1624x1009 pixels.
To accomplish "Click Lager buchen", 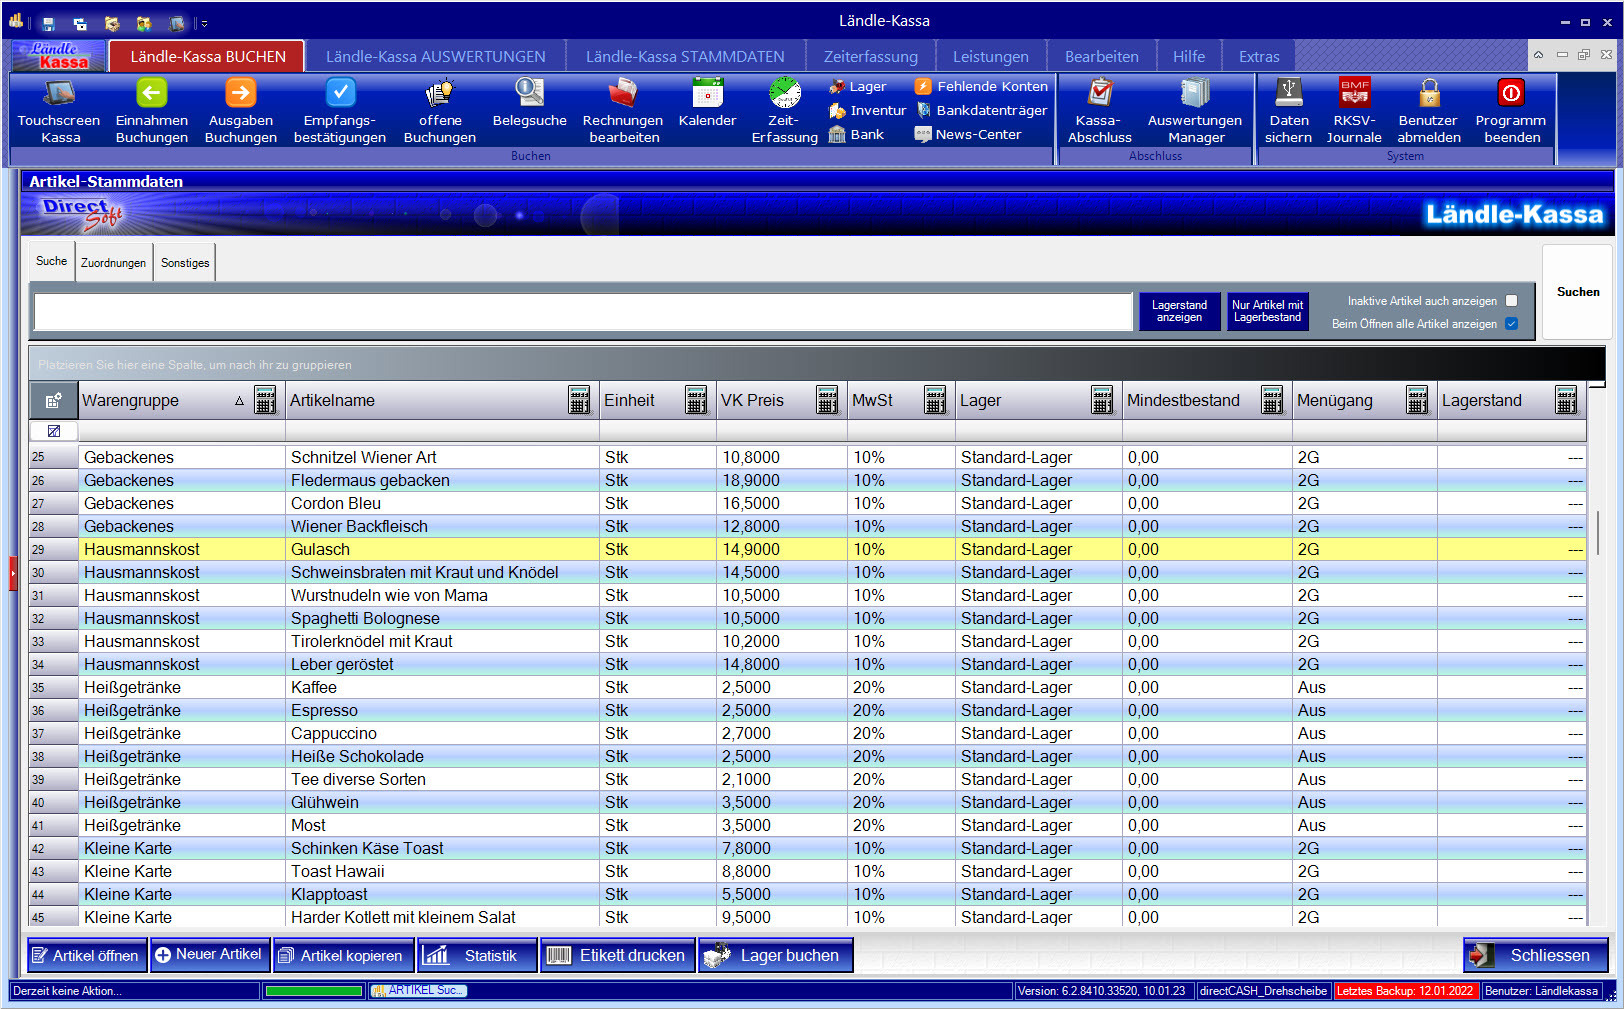I will pos(776,956).
